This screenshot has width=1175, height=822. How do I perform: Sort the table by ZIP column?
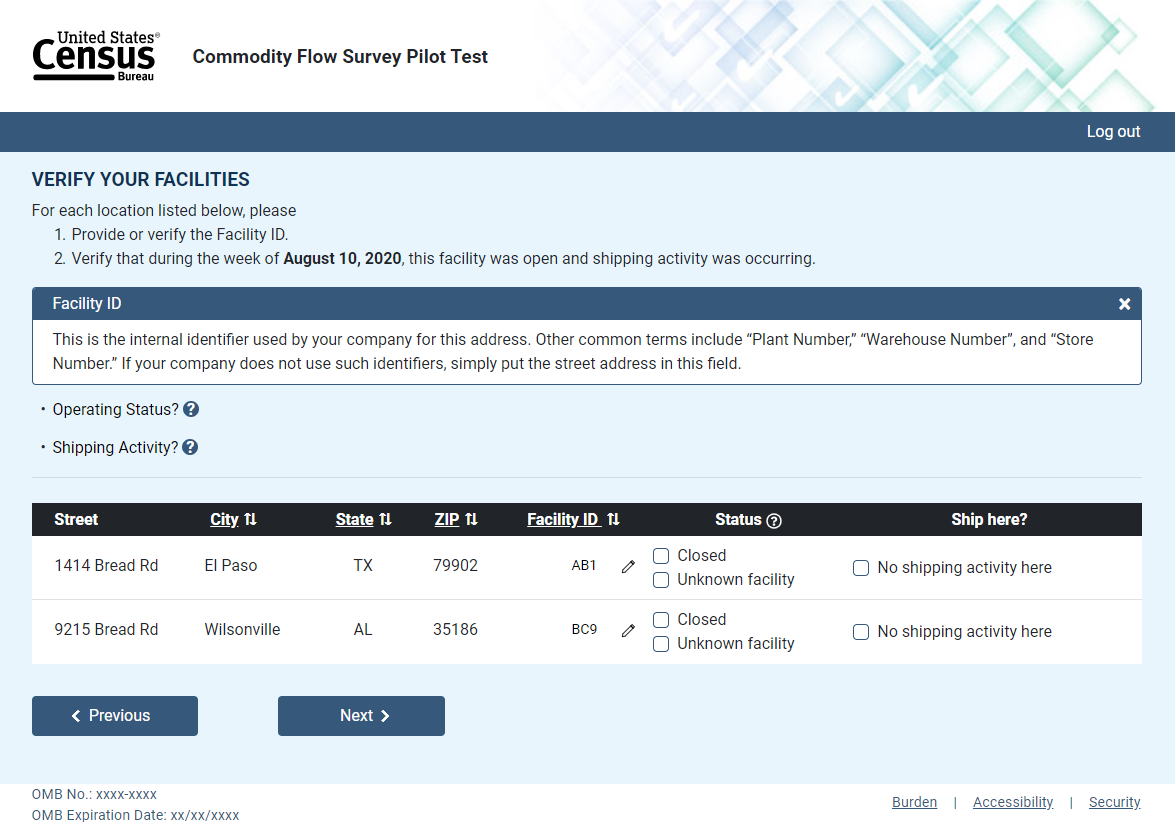click(456, 520)
